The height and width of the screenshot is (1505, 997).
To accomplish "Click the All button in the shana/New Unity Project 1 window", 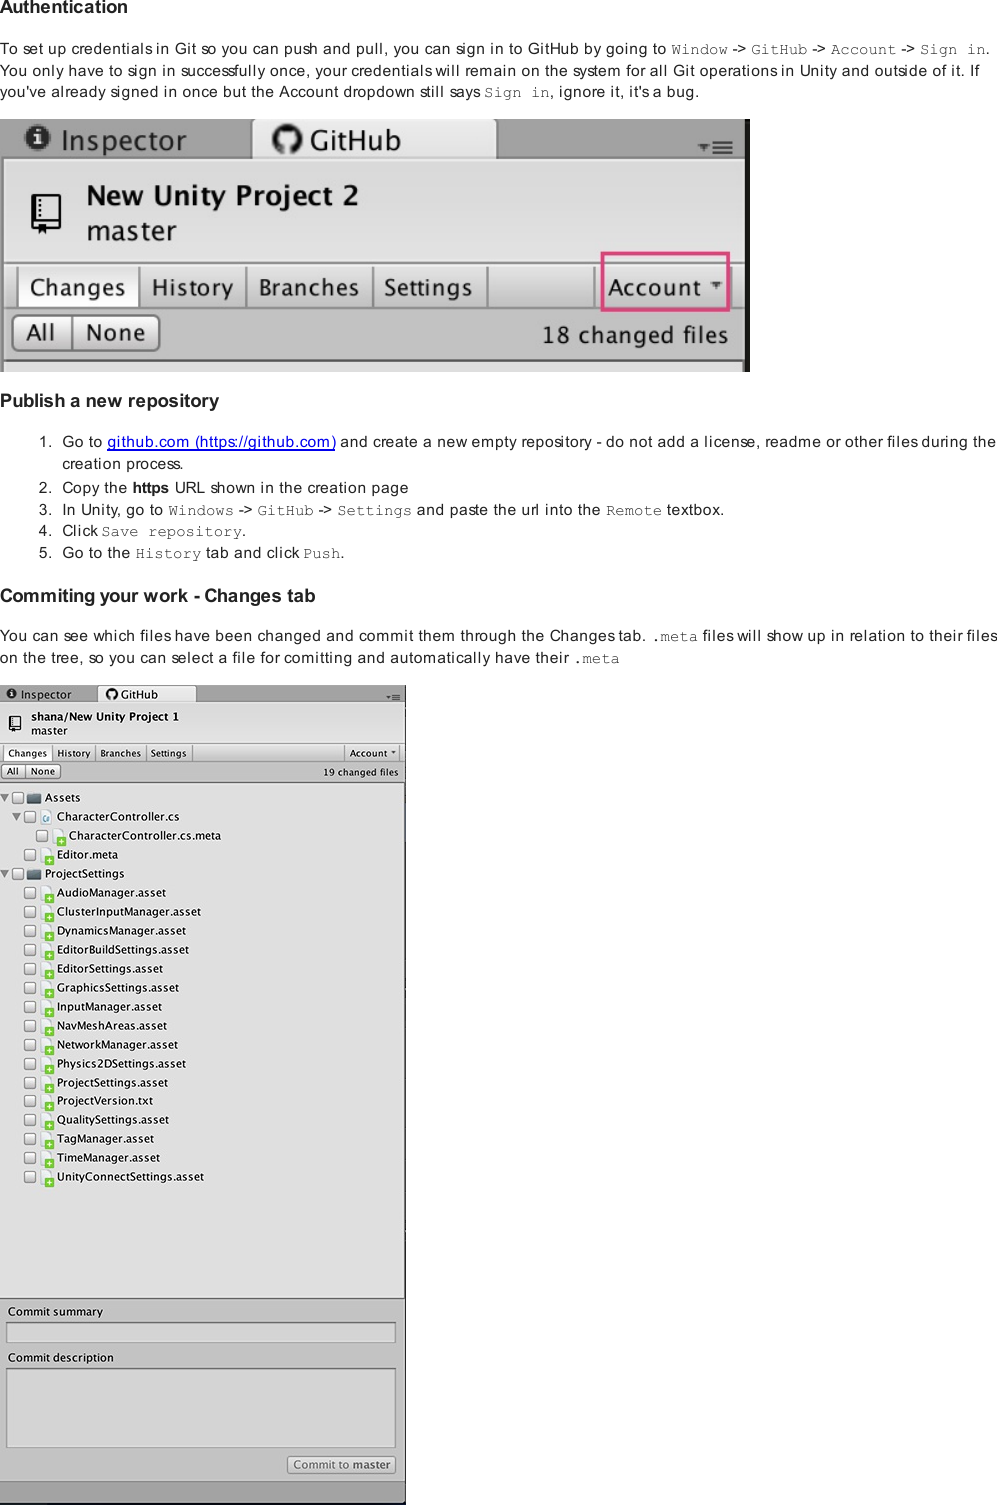I will coord(13,772).
